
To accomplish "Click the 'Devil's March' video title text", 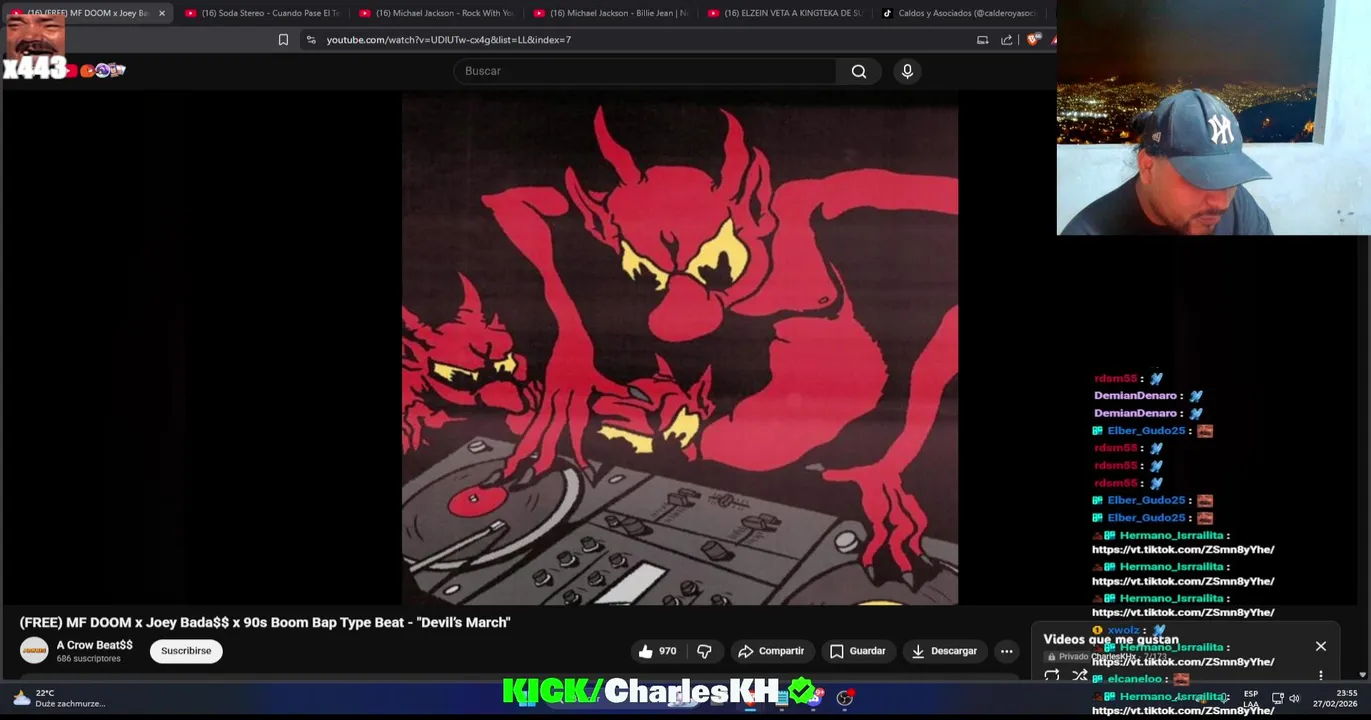I will 265,622.
